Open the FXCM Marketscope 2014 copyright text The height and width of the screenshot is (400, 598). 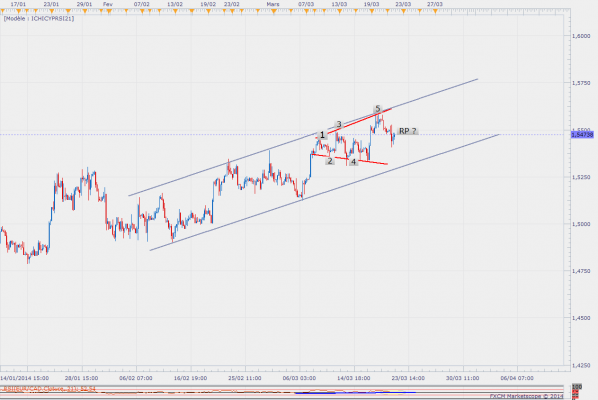click(526, 396)
